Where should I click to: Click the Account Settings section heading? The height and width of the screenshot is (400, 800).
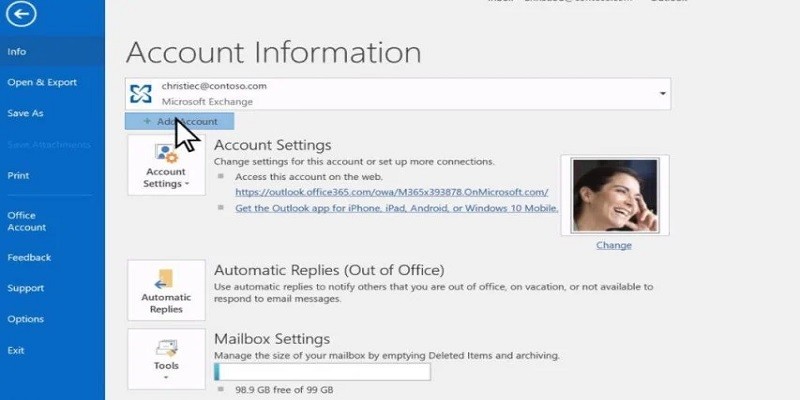[x=272, y=145]
